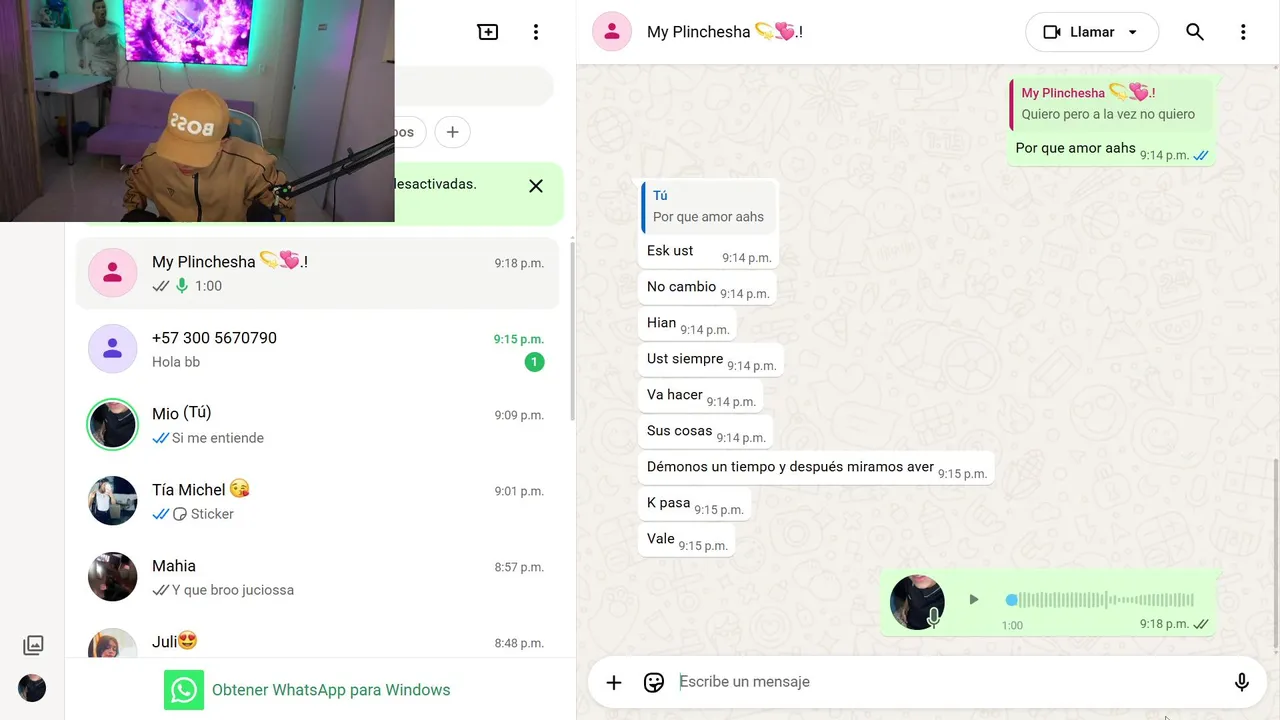Seek along the voice message waveform
The width and height of the screenshot is (1280, 720).
coord(1101,600)
